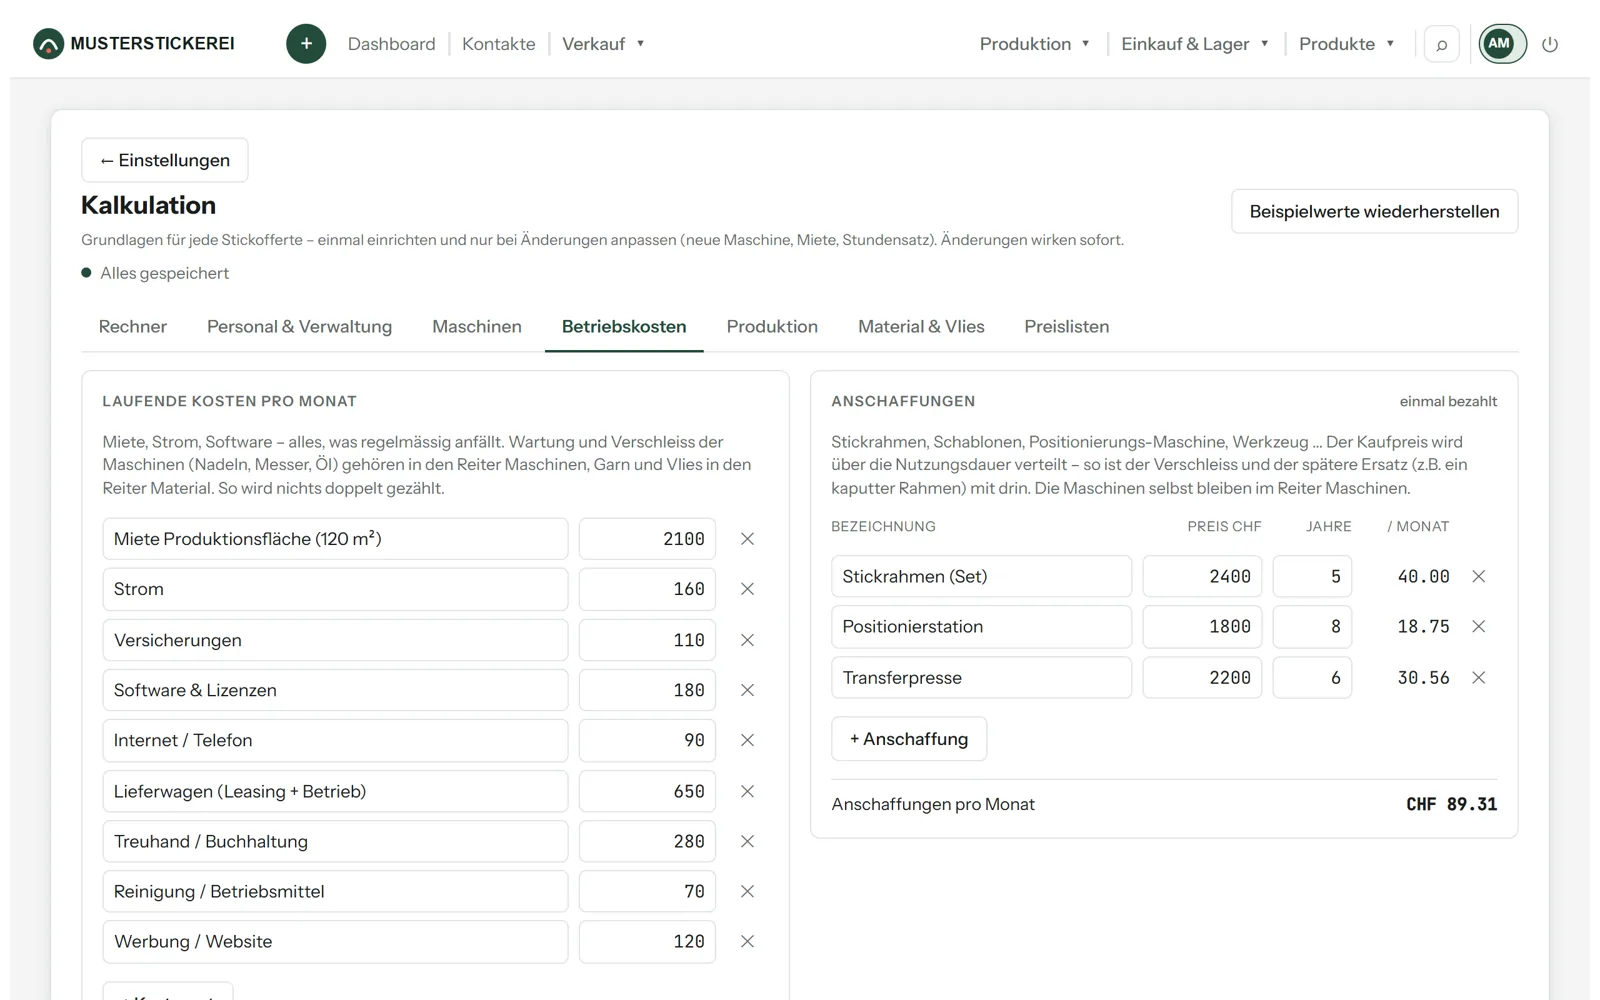The image size is (1600, 1000).
Task: Click the green plus quick-add button
Action: coord(306,44)
